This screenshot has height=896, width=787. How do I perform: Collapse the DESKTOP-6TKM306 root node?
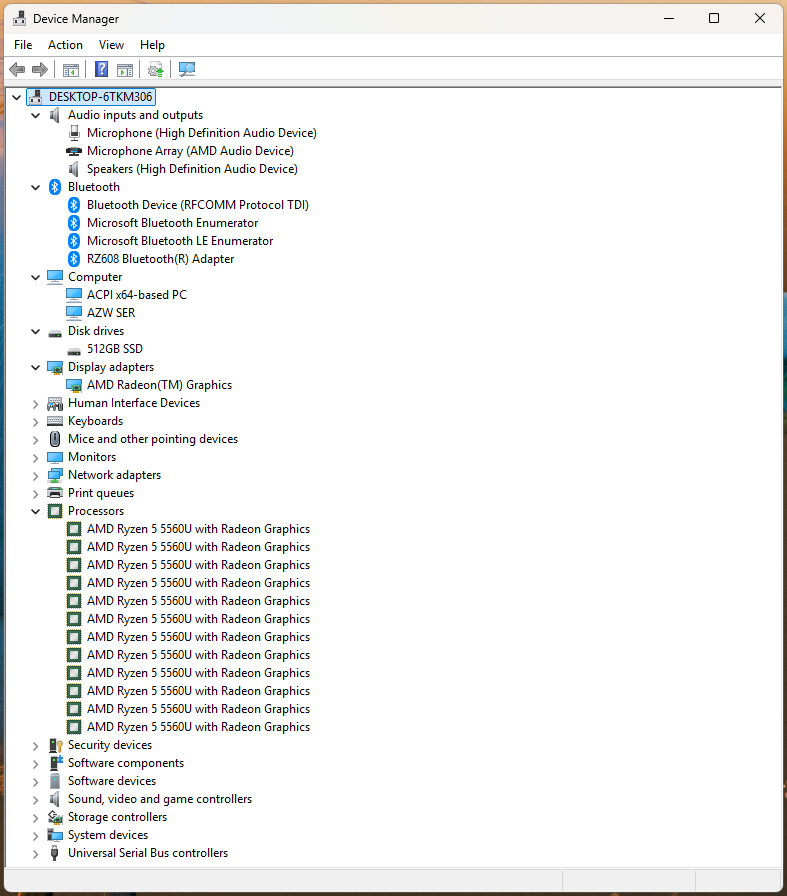point(17,97)
